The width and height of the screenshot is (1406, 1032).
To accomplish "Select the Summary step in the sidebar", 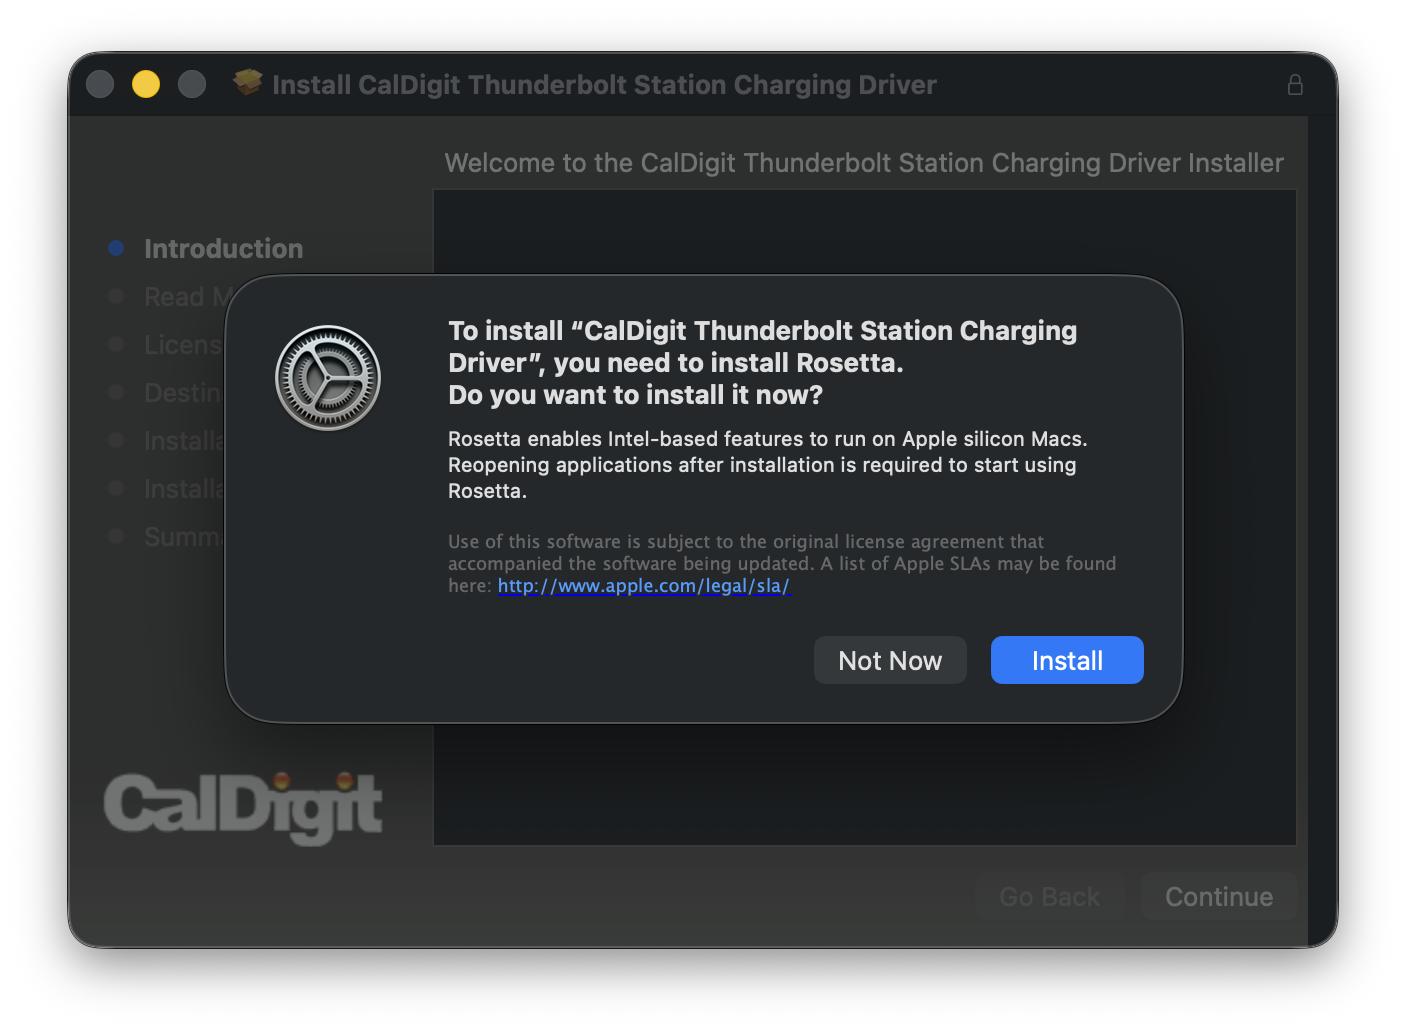I will point(182,537).
